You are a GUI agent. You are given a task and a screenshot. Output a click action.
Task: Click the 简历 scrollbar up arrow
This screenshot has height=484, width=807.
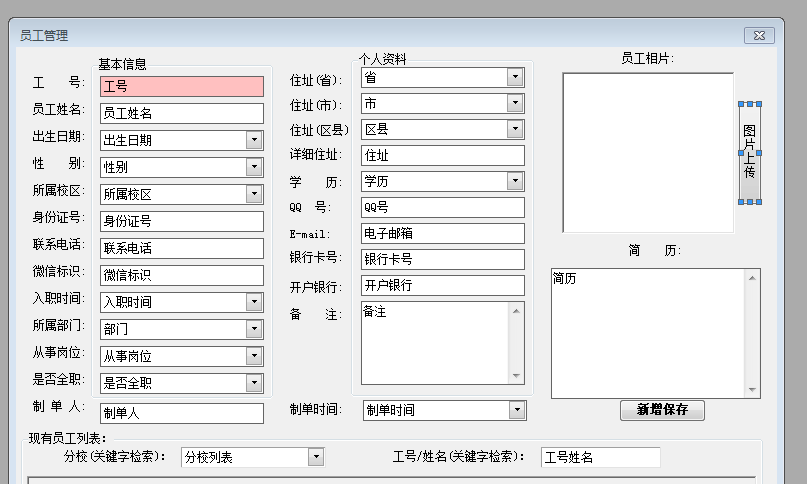coord(752,278)
